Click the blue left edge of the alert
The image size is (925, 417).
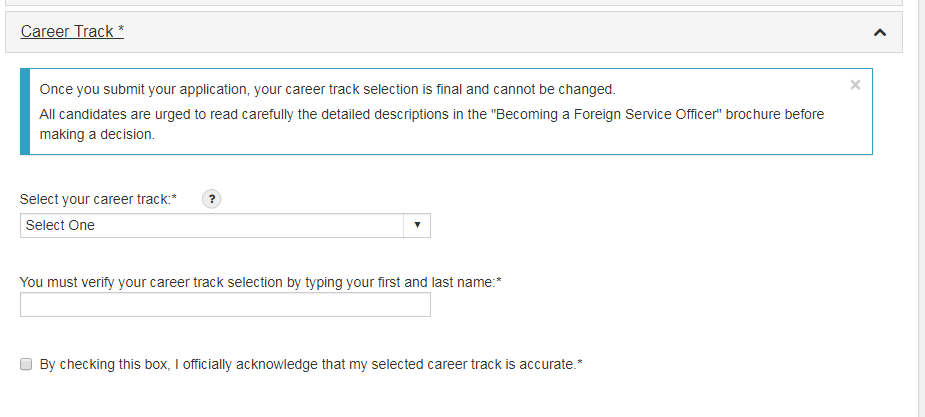click(x=25, y=111)
